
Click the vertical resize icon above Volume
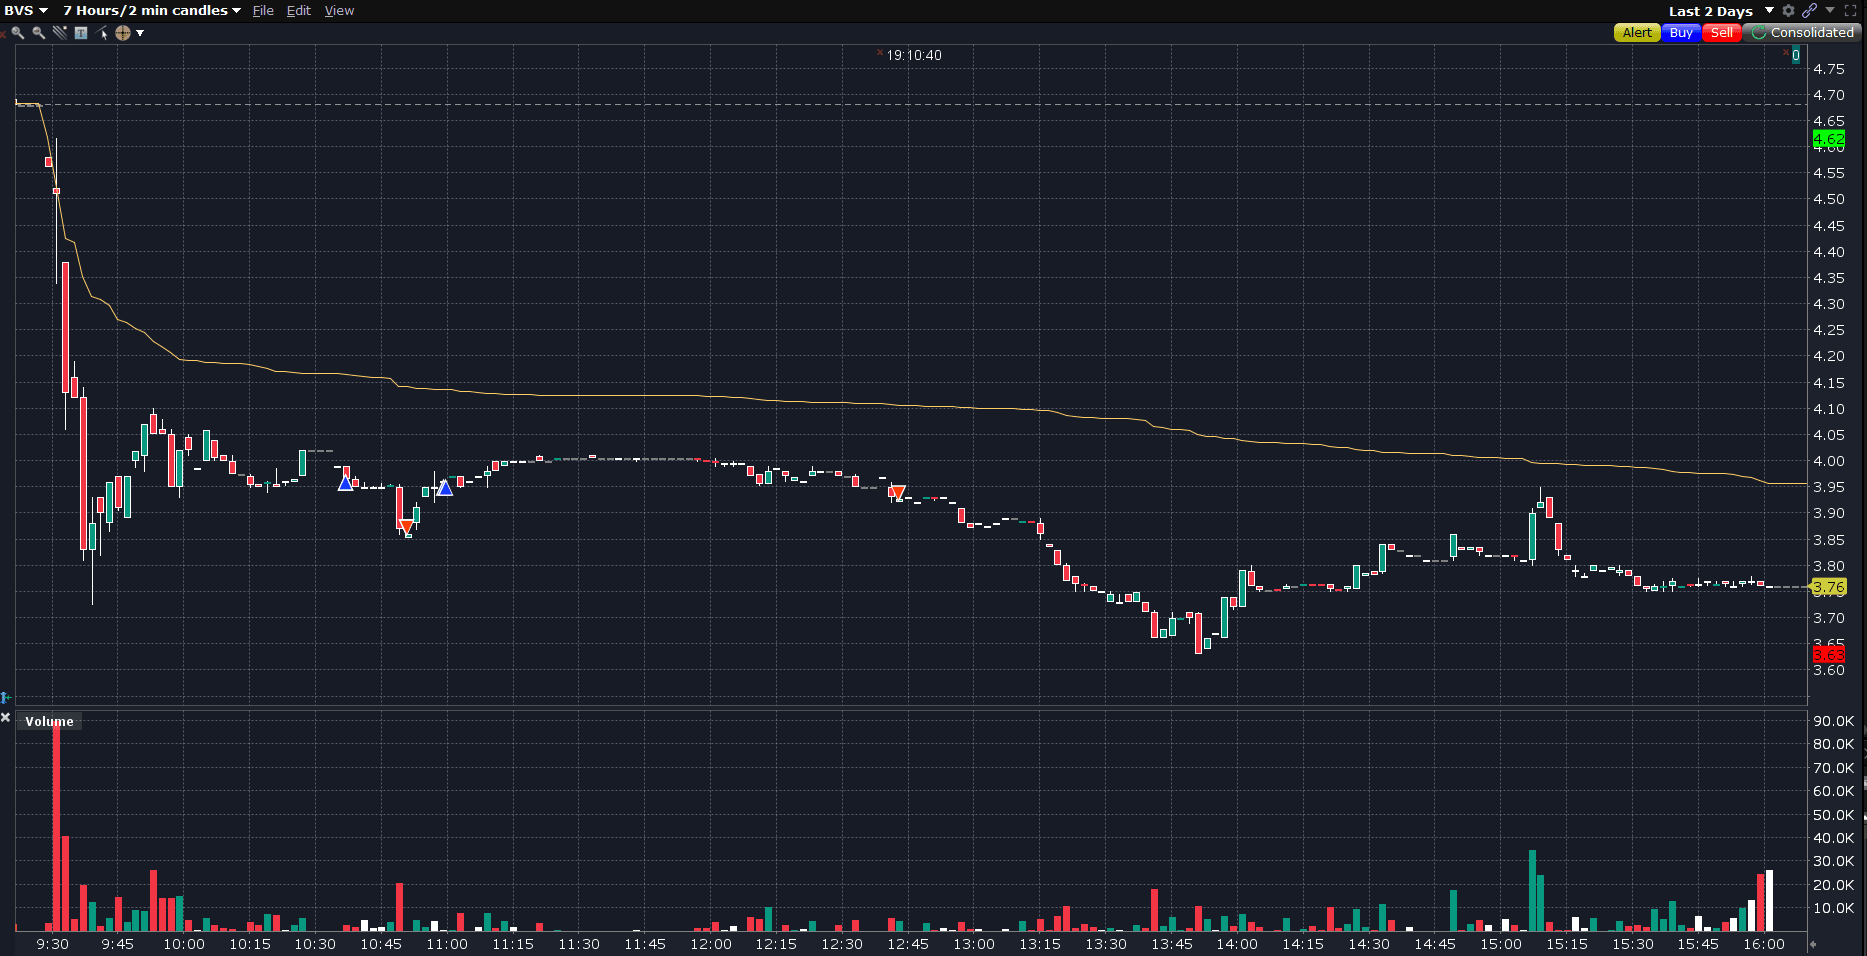(5, 697)
